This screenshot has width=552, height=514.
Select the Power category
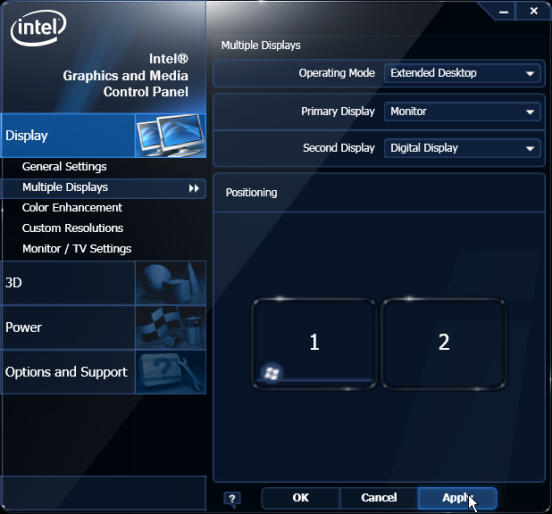[103, 327]
